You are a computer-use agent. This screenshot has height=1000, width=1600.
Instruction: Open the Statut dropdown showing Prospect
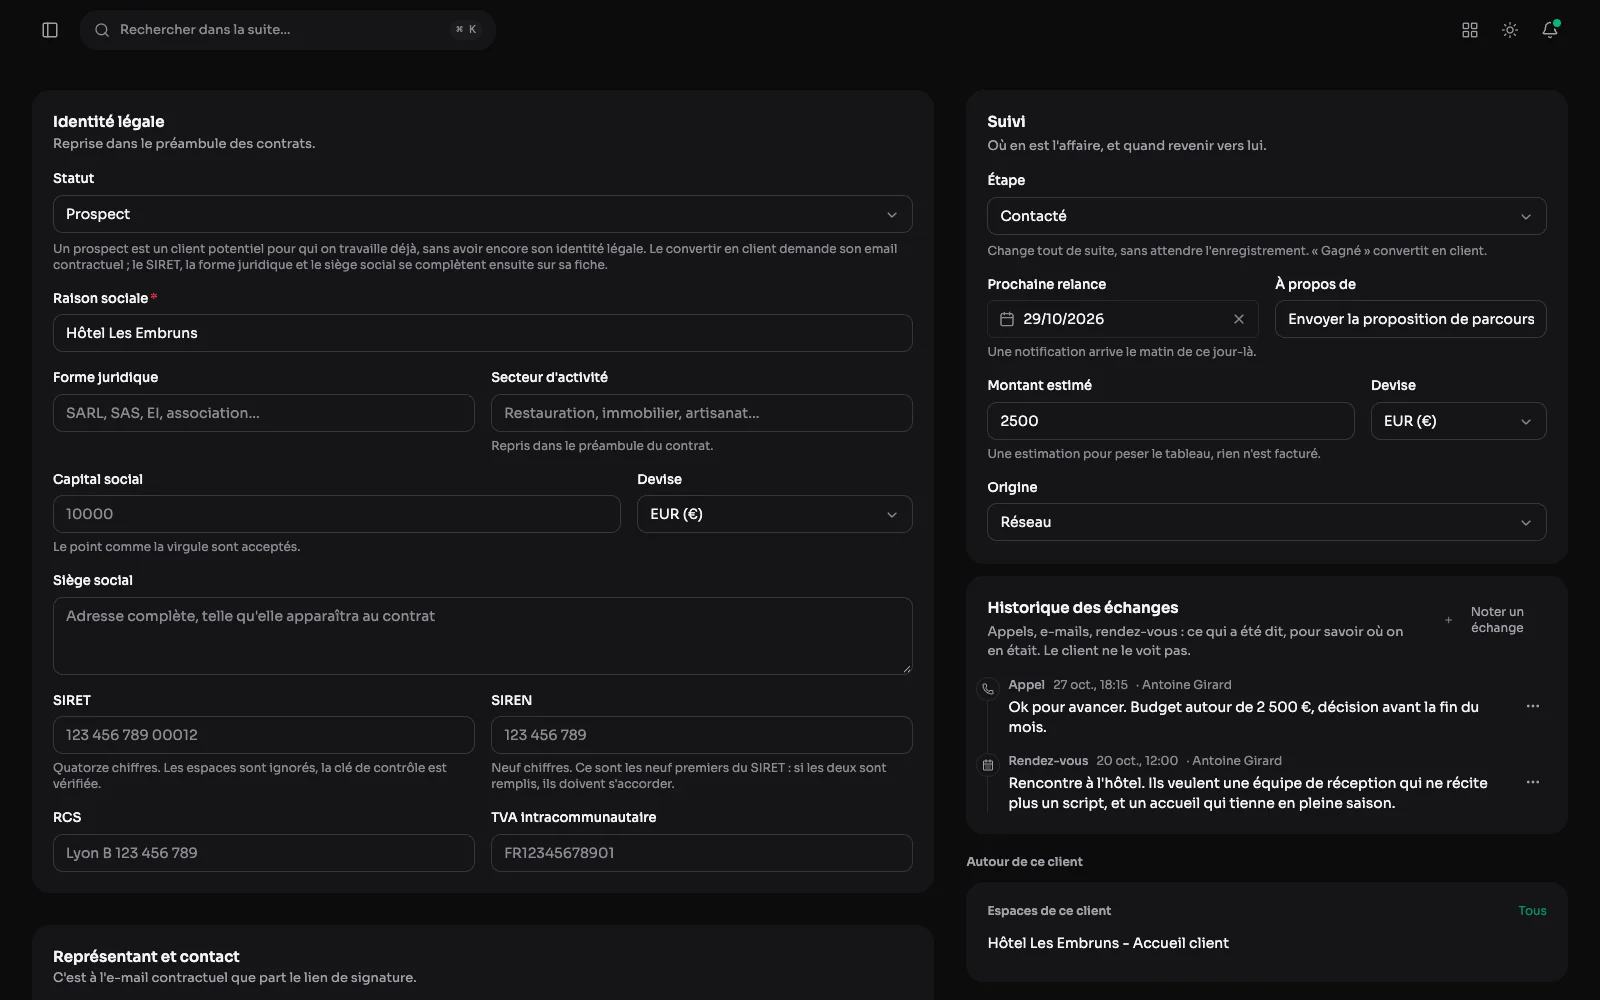click(x=483, y=214)
